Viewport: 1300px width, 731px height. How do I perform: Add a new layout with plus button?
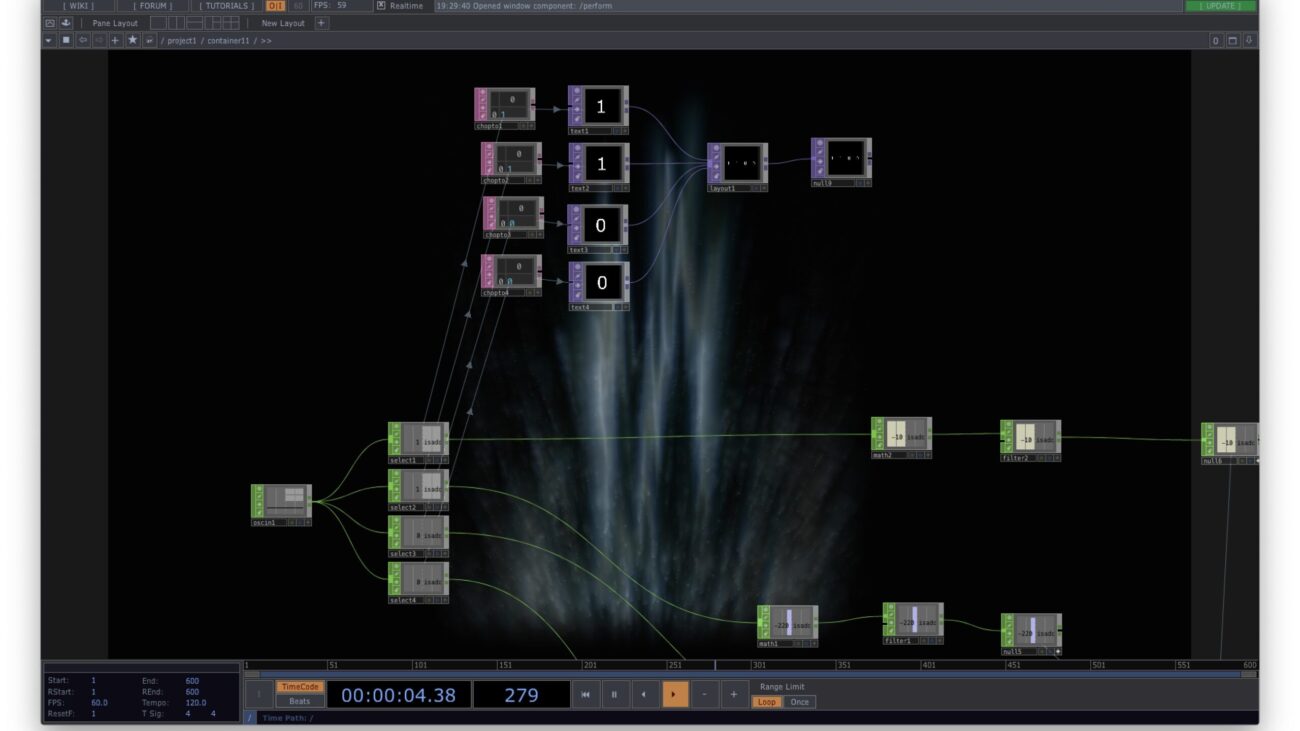point(321,23)
